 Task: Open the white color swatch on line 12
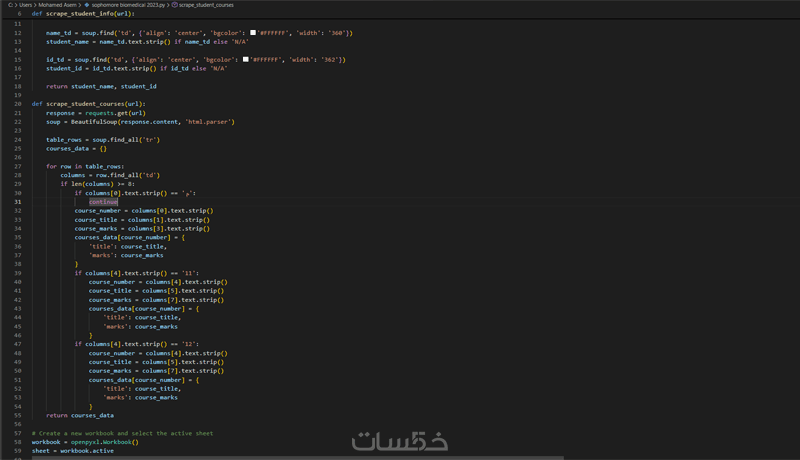(x=253, y=33)
